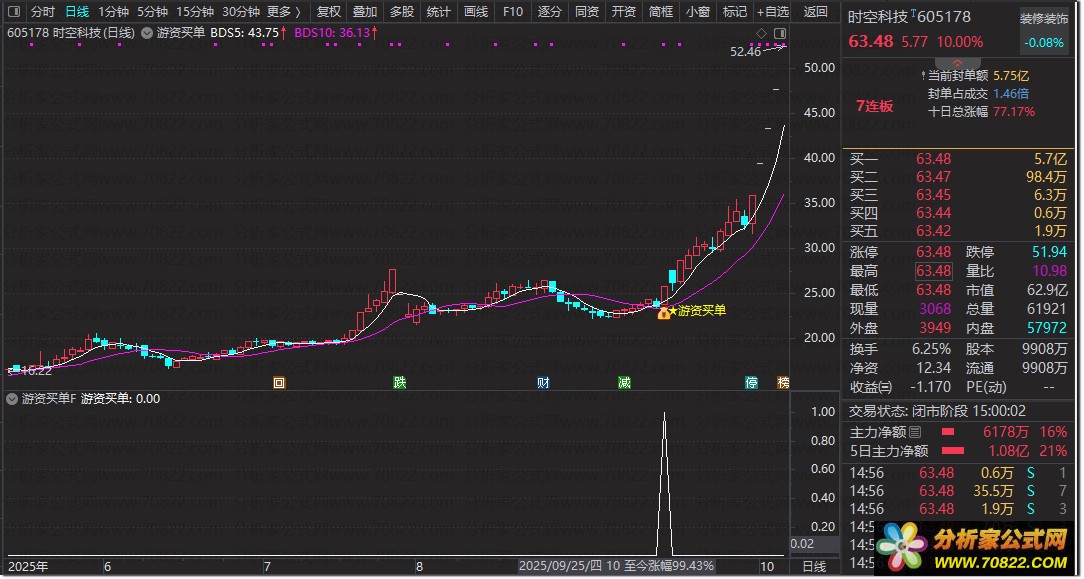This screenshot has width=1084, height=579.
Task: Click the 返回 button
Action: tap(816, 12)
